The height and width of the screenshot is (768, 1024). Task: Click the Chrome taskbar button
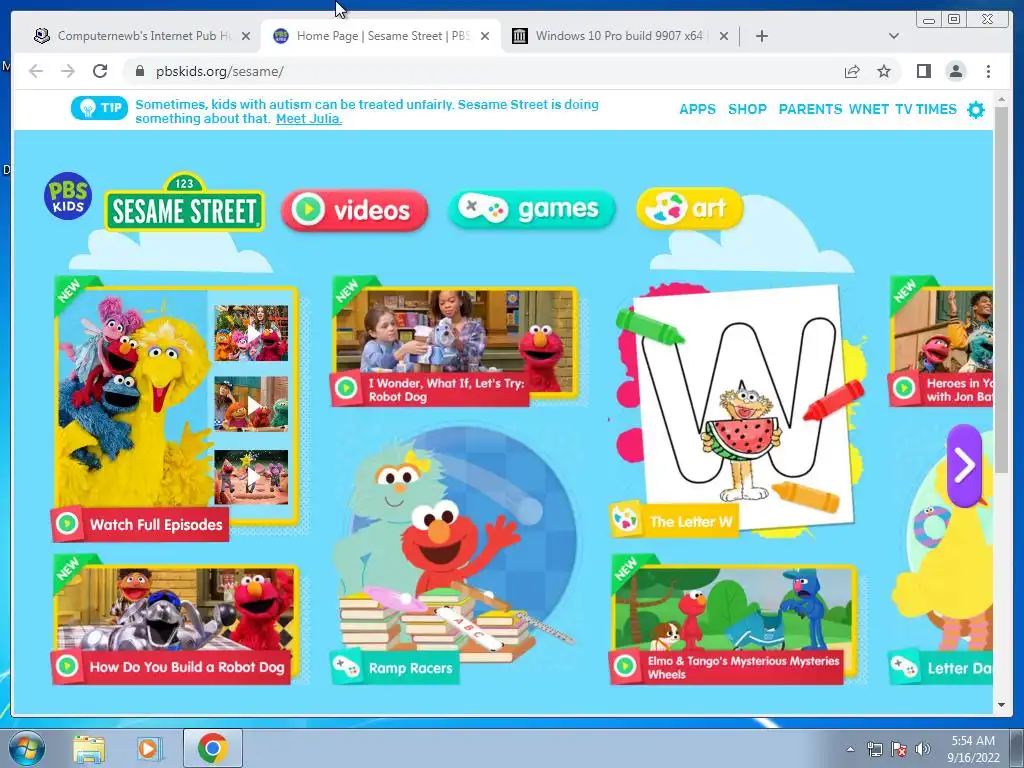pos(213,748)
